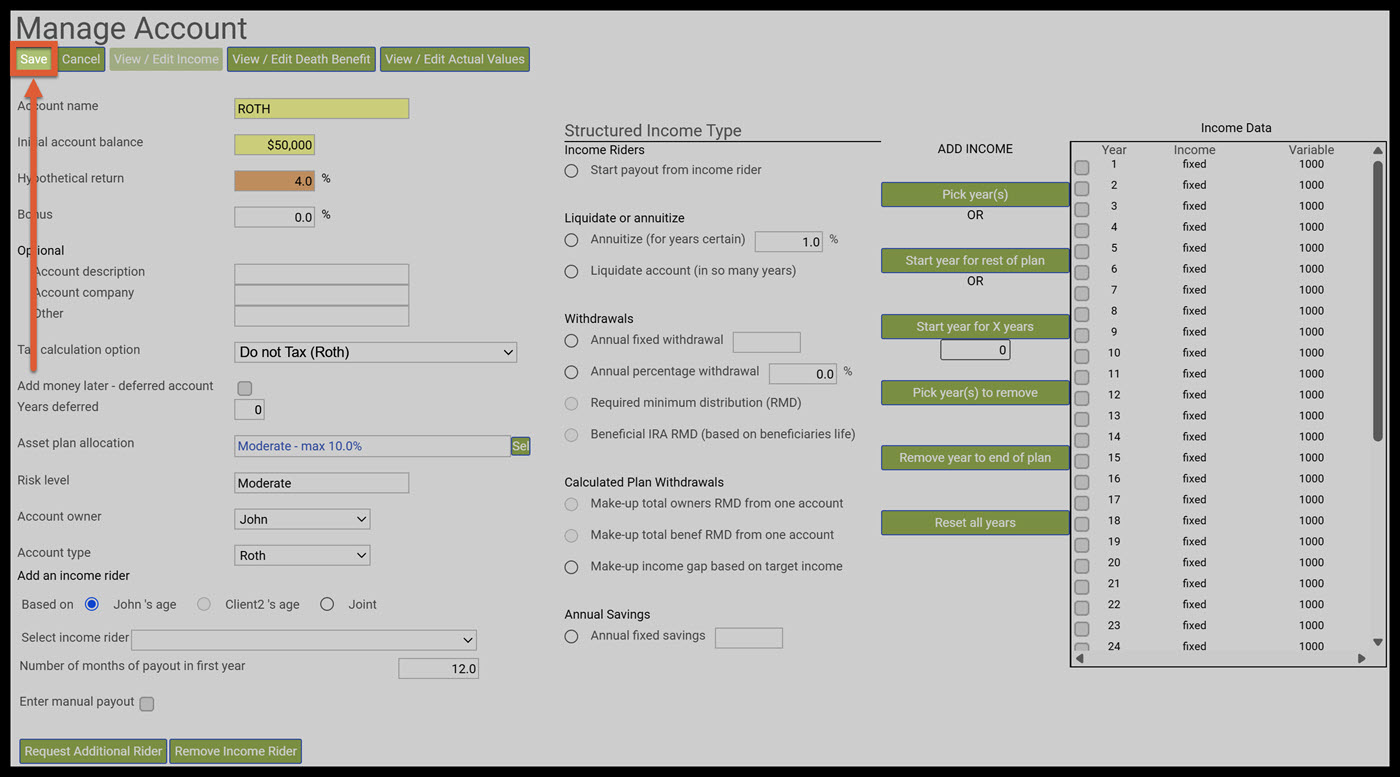Open View / Edit Death Benefit
This screenshot has height=777, width=1400.
[x=301, y=59]
